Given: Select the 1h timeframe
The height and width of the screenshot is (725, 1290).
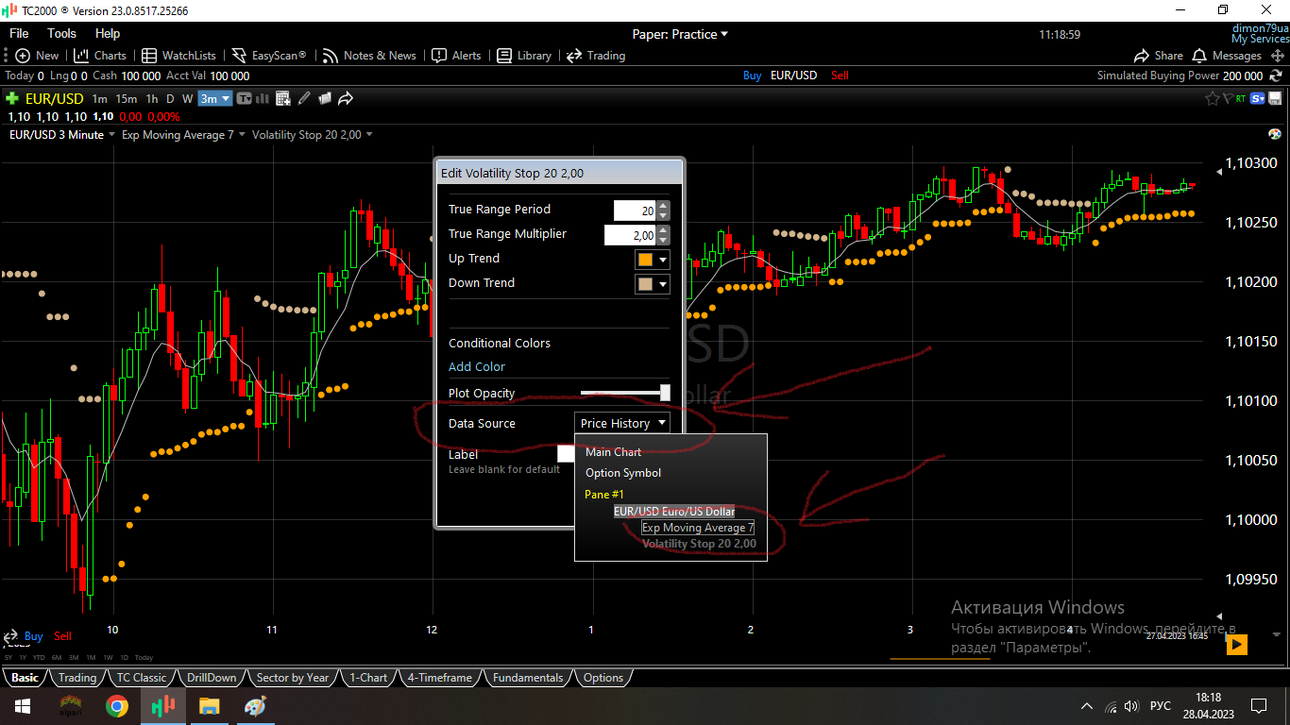Looking at the screenshot, I should point(152,98).
